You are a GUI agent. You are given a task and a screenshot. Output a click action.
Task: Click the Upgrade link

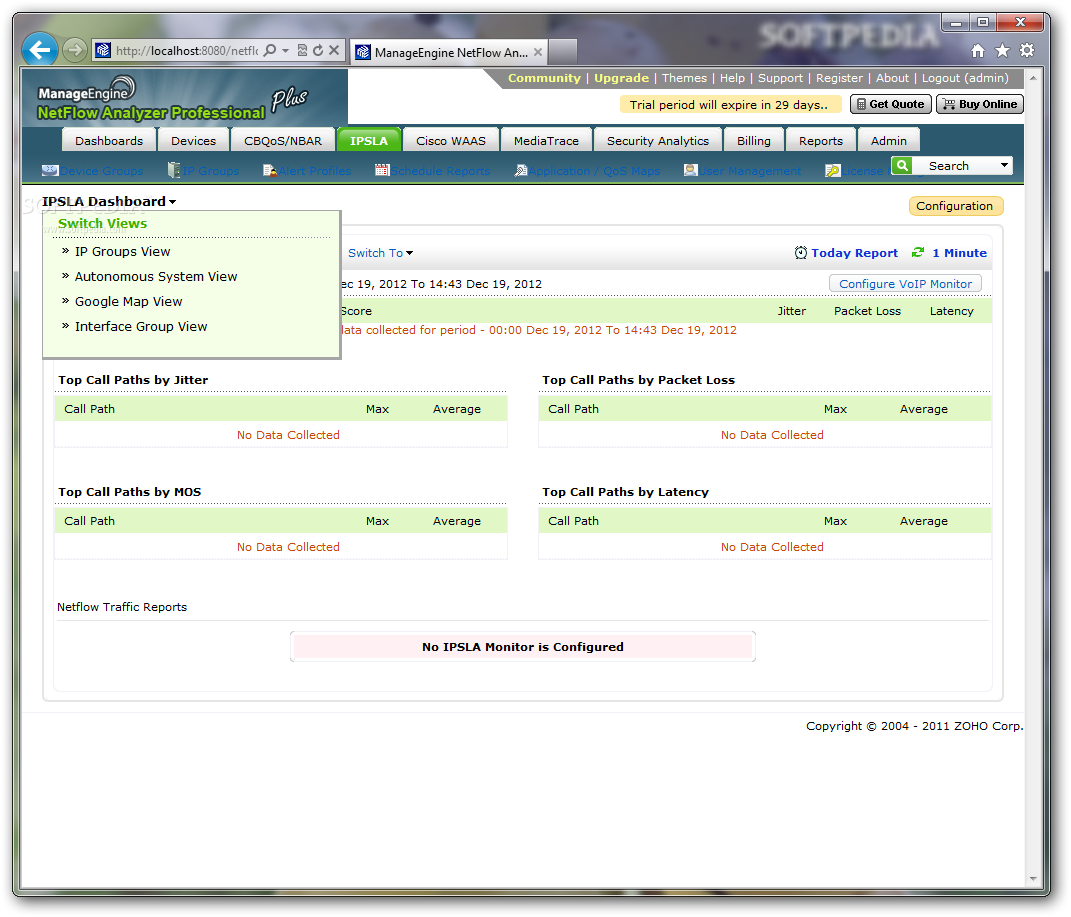621,78
